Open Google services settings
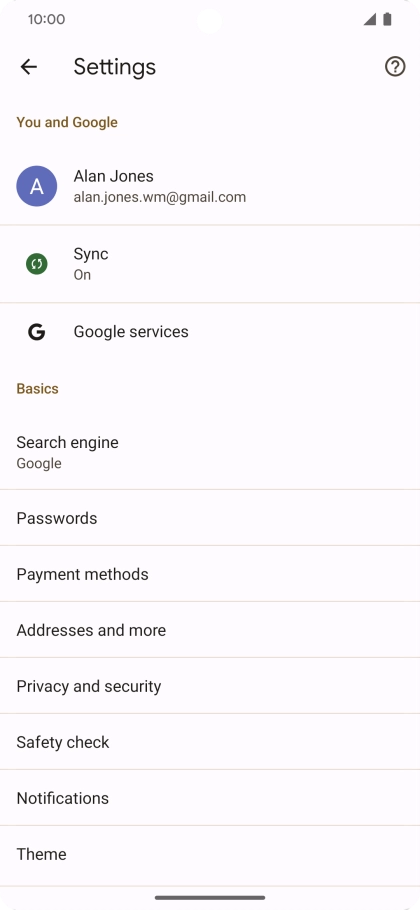Screen dimensions: 420x910 [210, 332]
